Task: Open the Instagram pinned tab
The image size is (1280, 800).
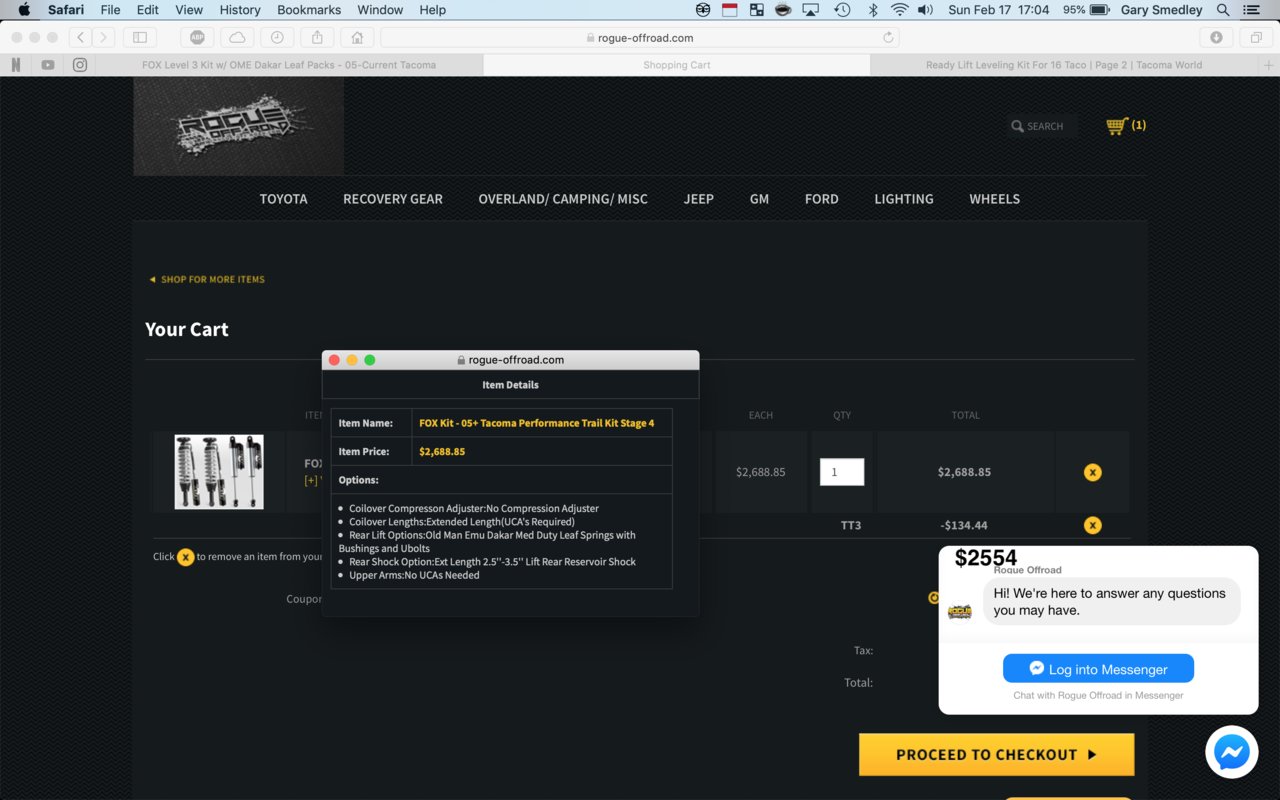Action: pos(80,65)
